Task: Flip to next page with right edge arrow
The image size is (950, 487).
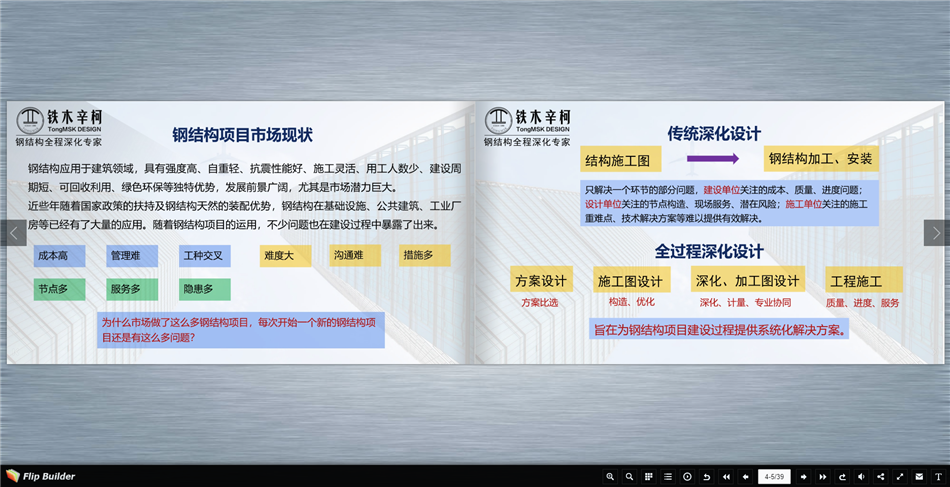Action: (x=936, y=233)
